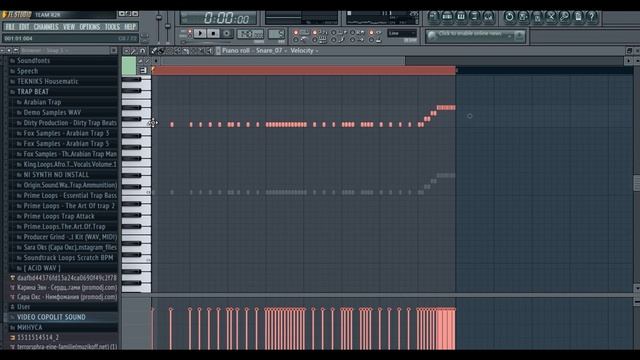Toggle the pattern/song mode light
The width and height of the screenshot is (640, 360).
click(190, 32)
